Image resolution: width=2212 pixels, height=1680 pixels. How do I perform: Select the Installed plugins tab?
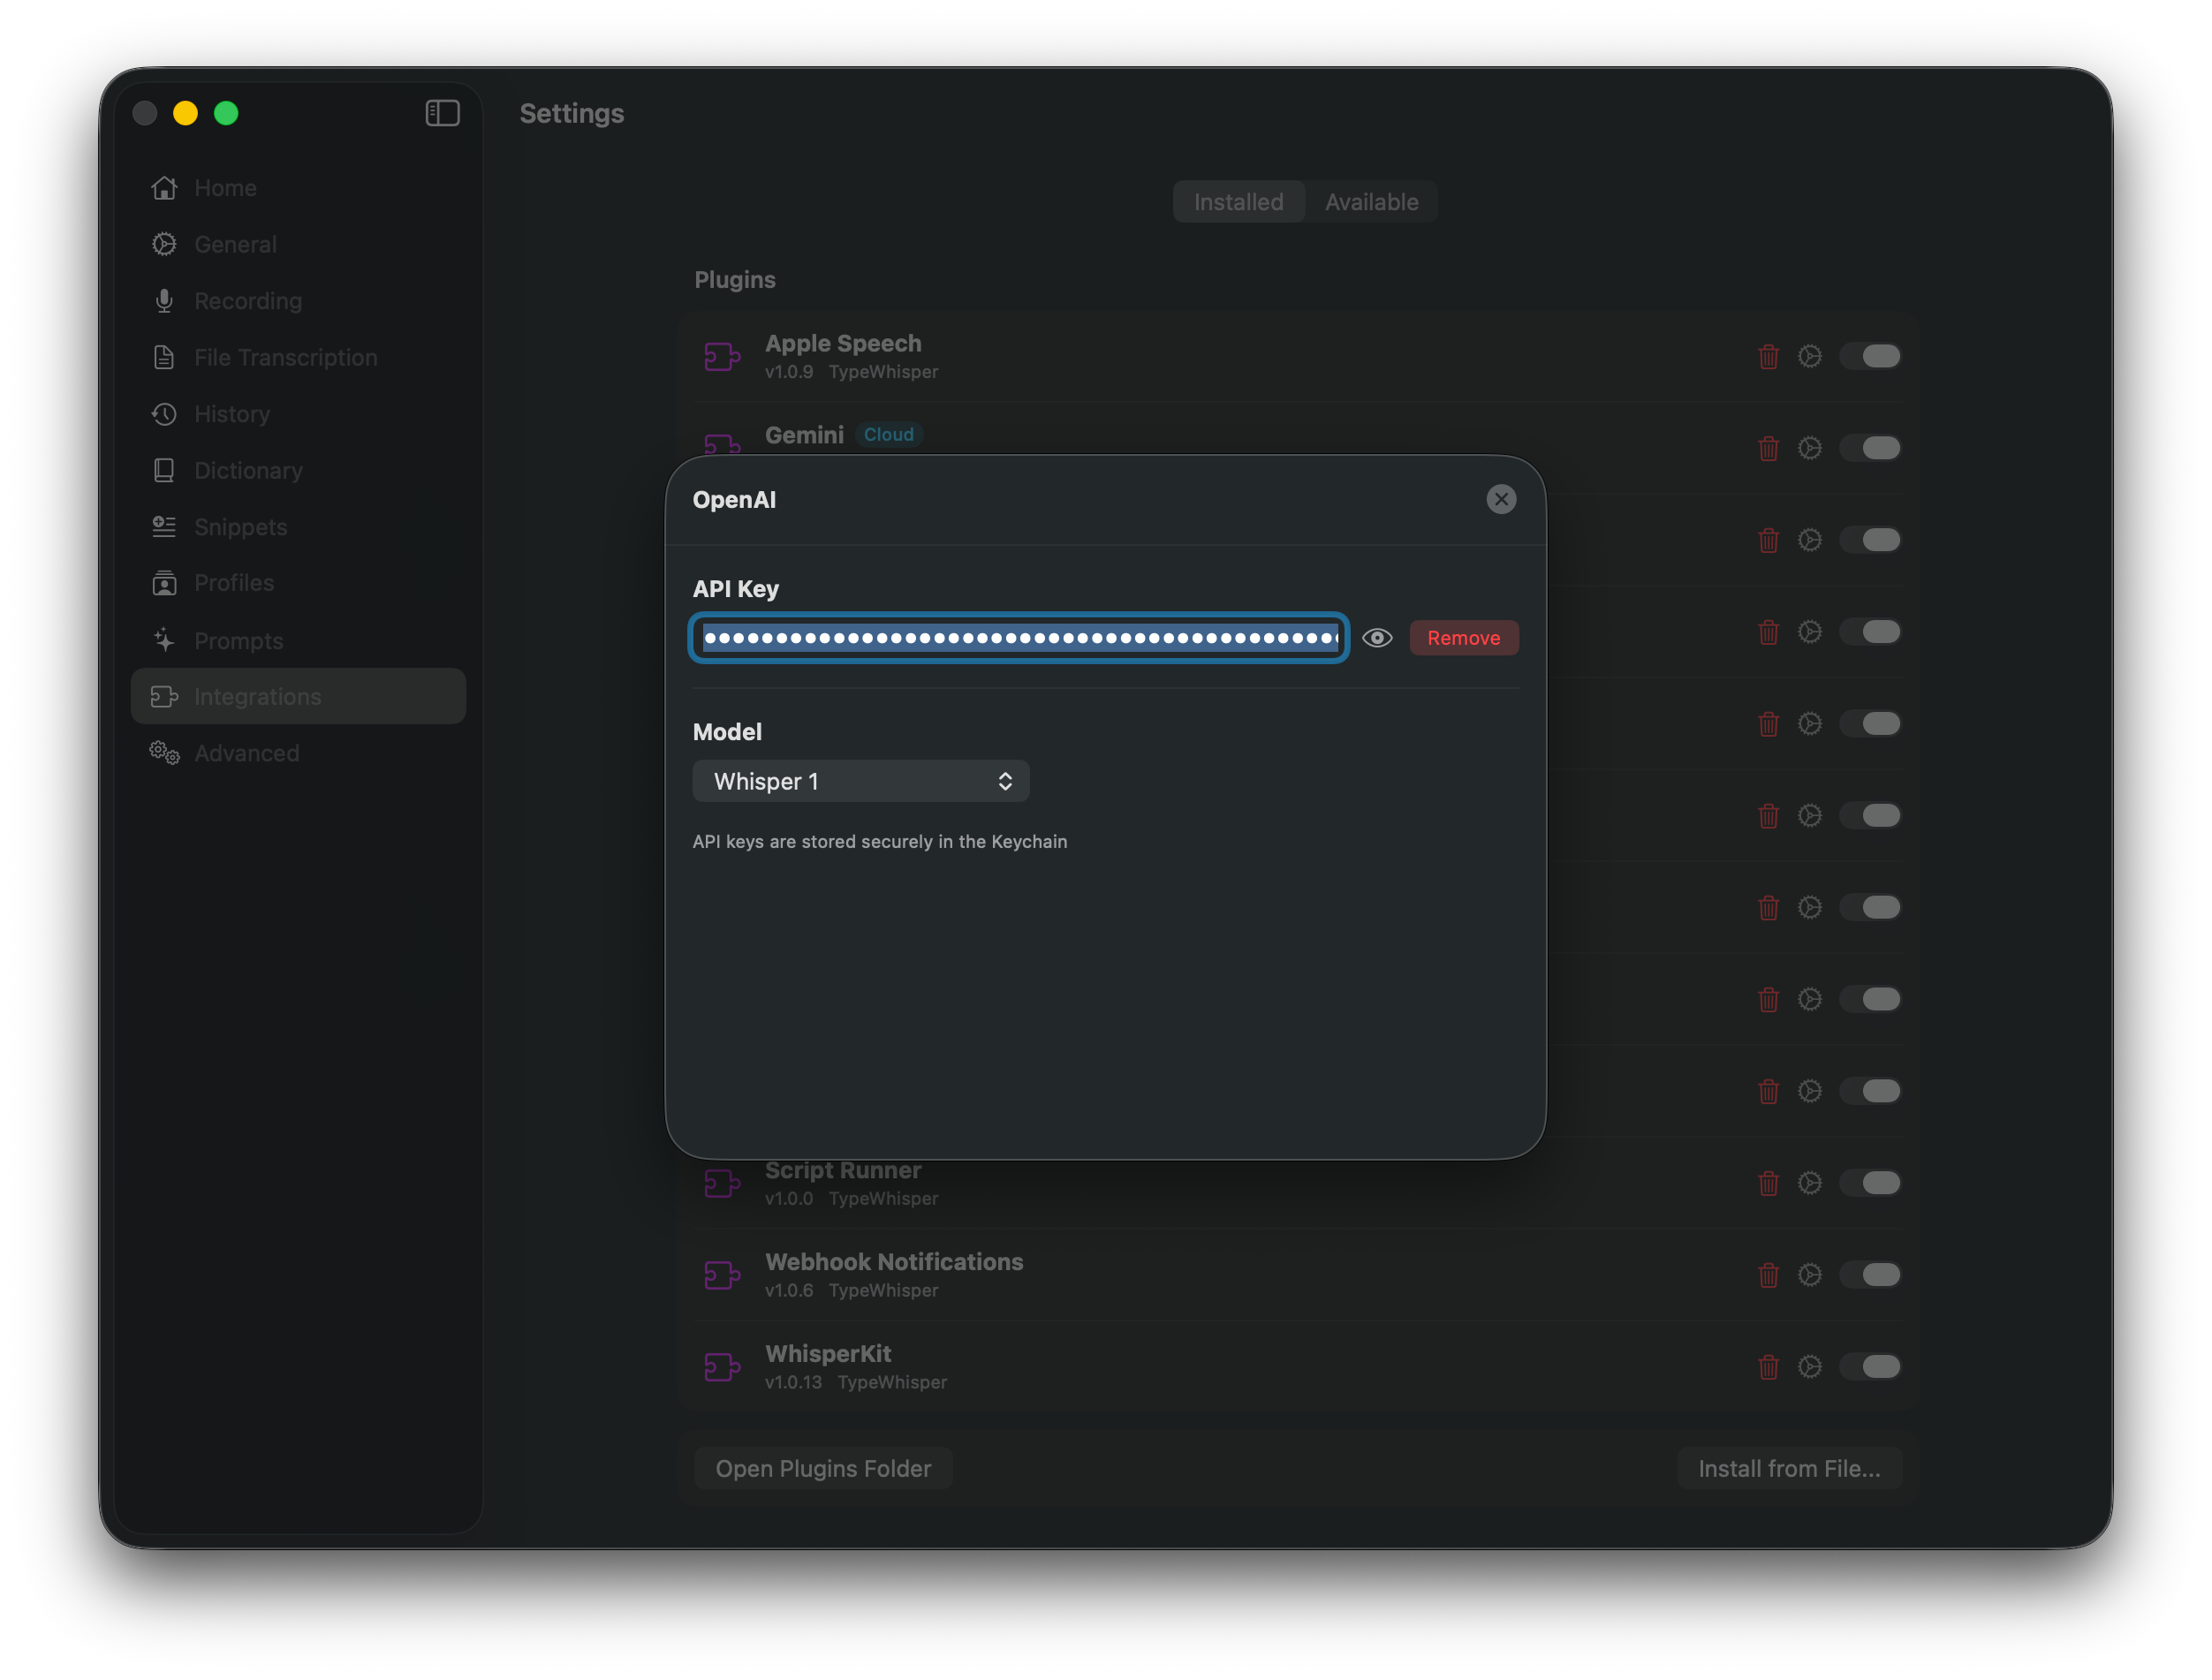pos(1239,201)
